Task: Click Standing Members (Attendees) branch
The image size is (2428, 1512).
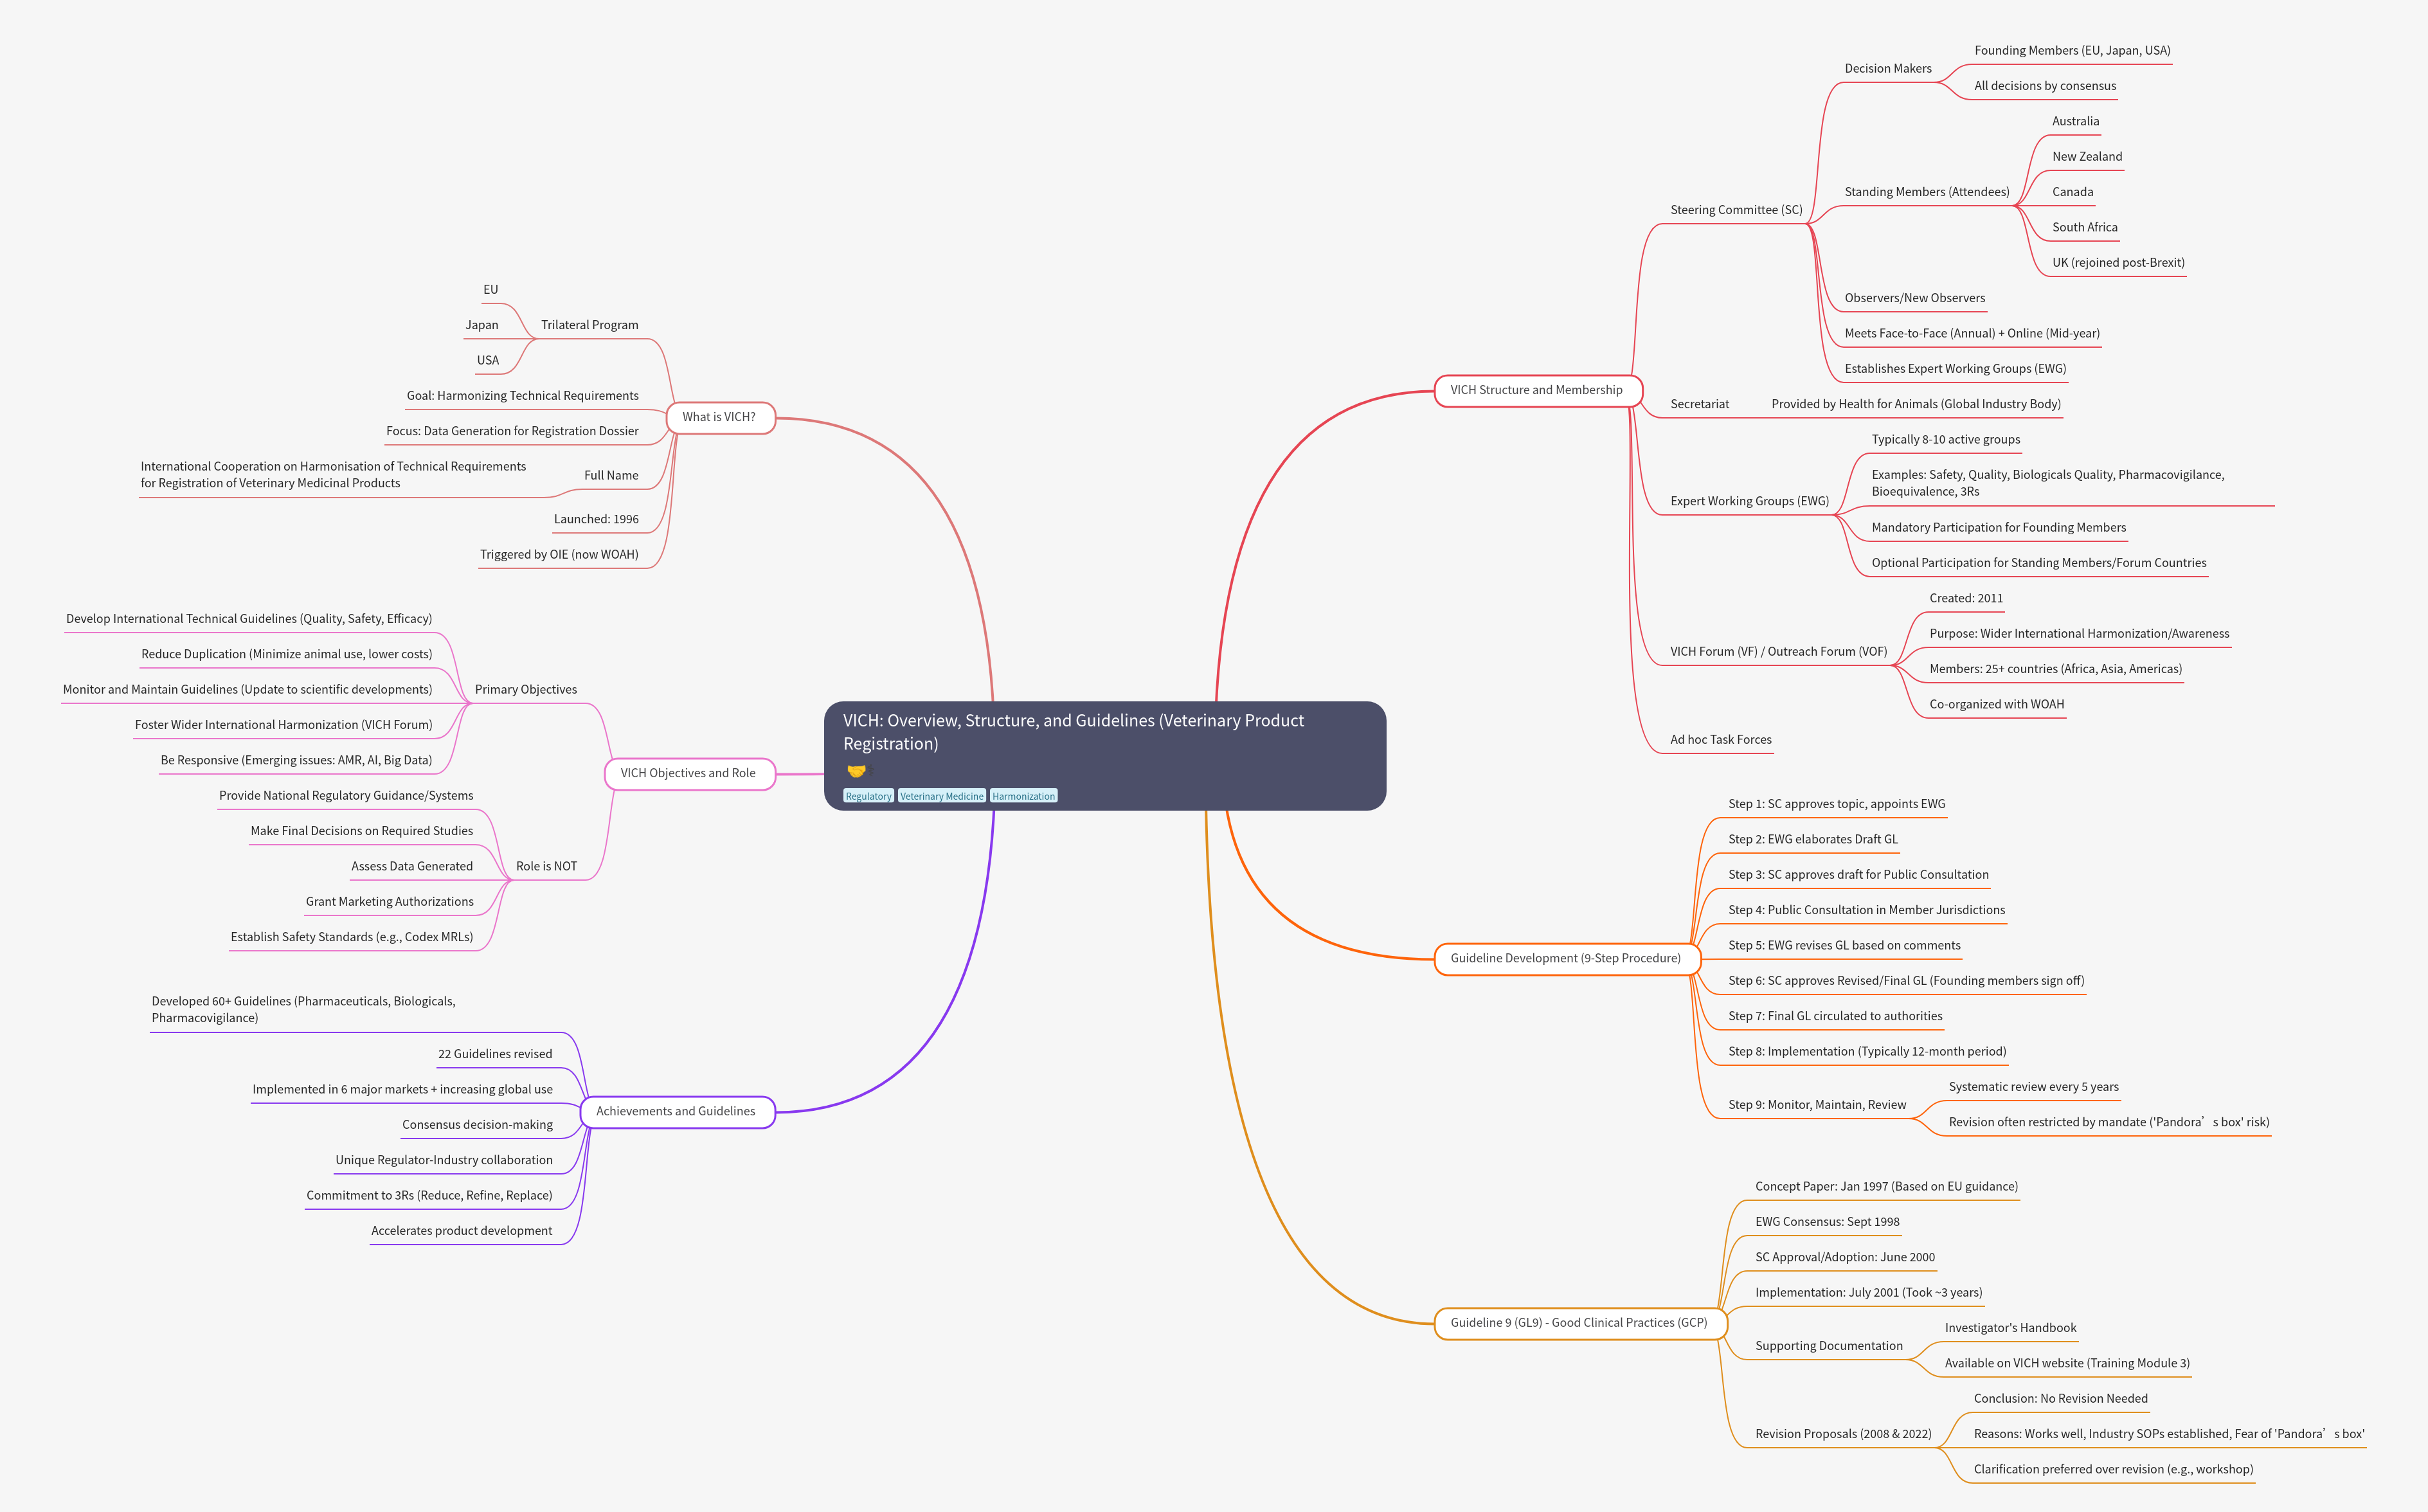Action: [x=1926, y=192]
